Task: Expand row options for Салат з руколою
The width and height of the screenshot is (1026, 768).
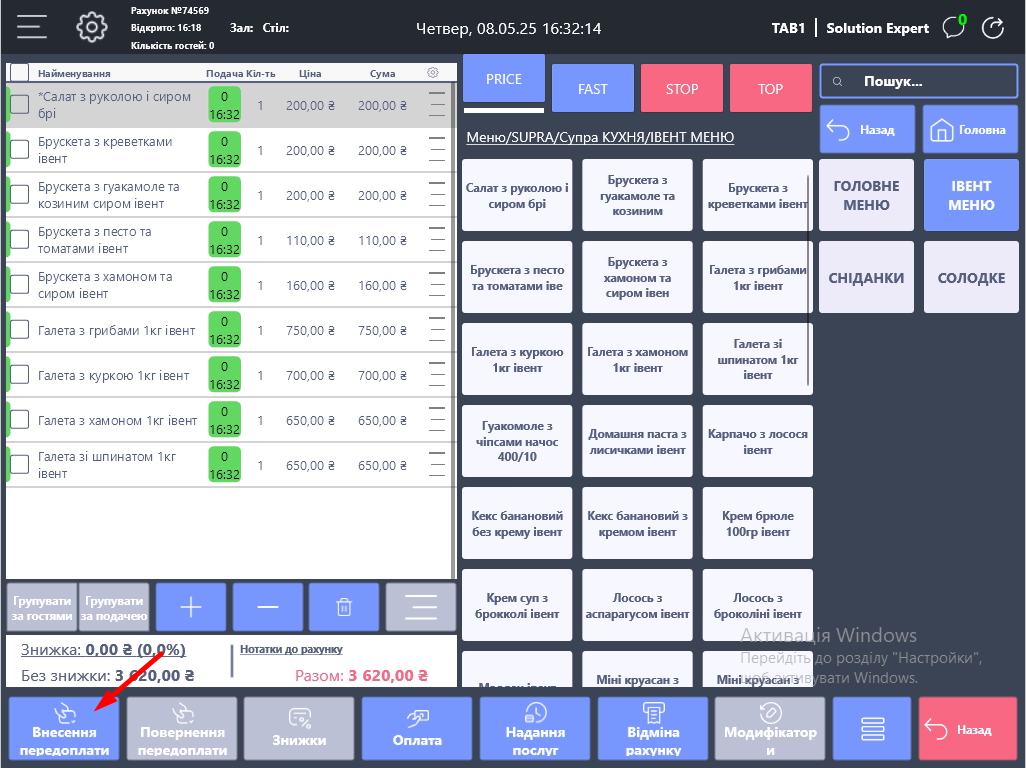Action: click(437, 105)
